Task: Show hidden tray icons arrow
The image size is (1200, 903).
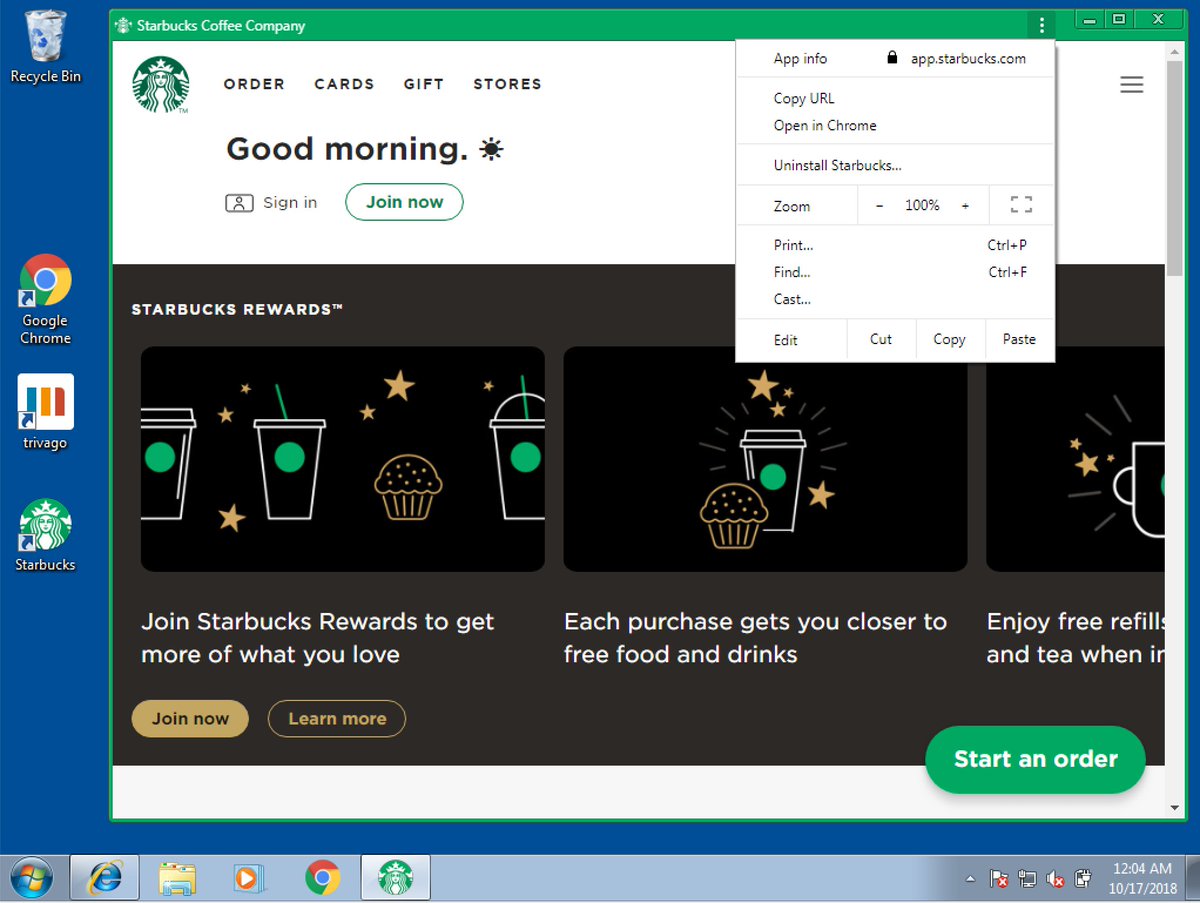Action: coord(970,879)
